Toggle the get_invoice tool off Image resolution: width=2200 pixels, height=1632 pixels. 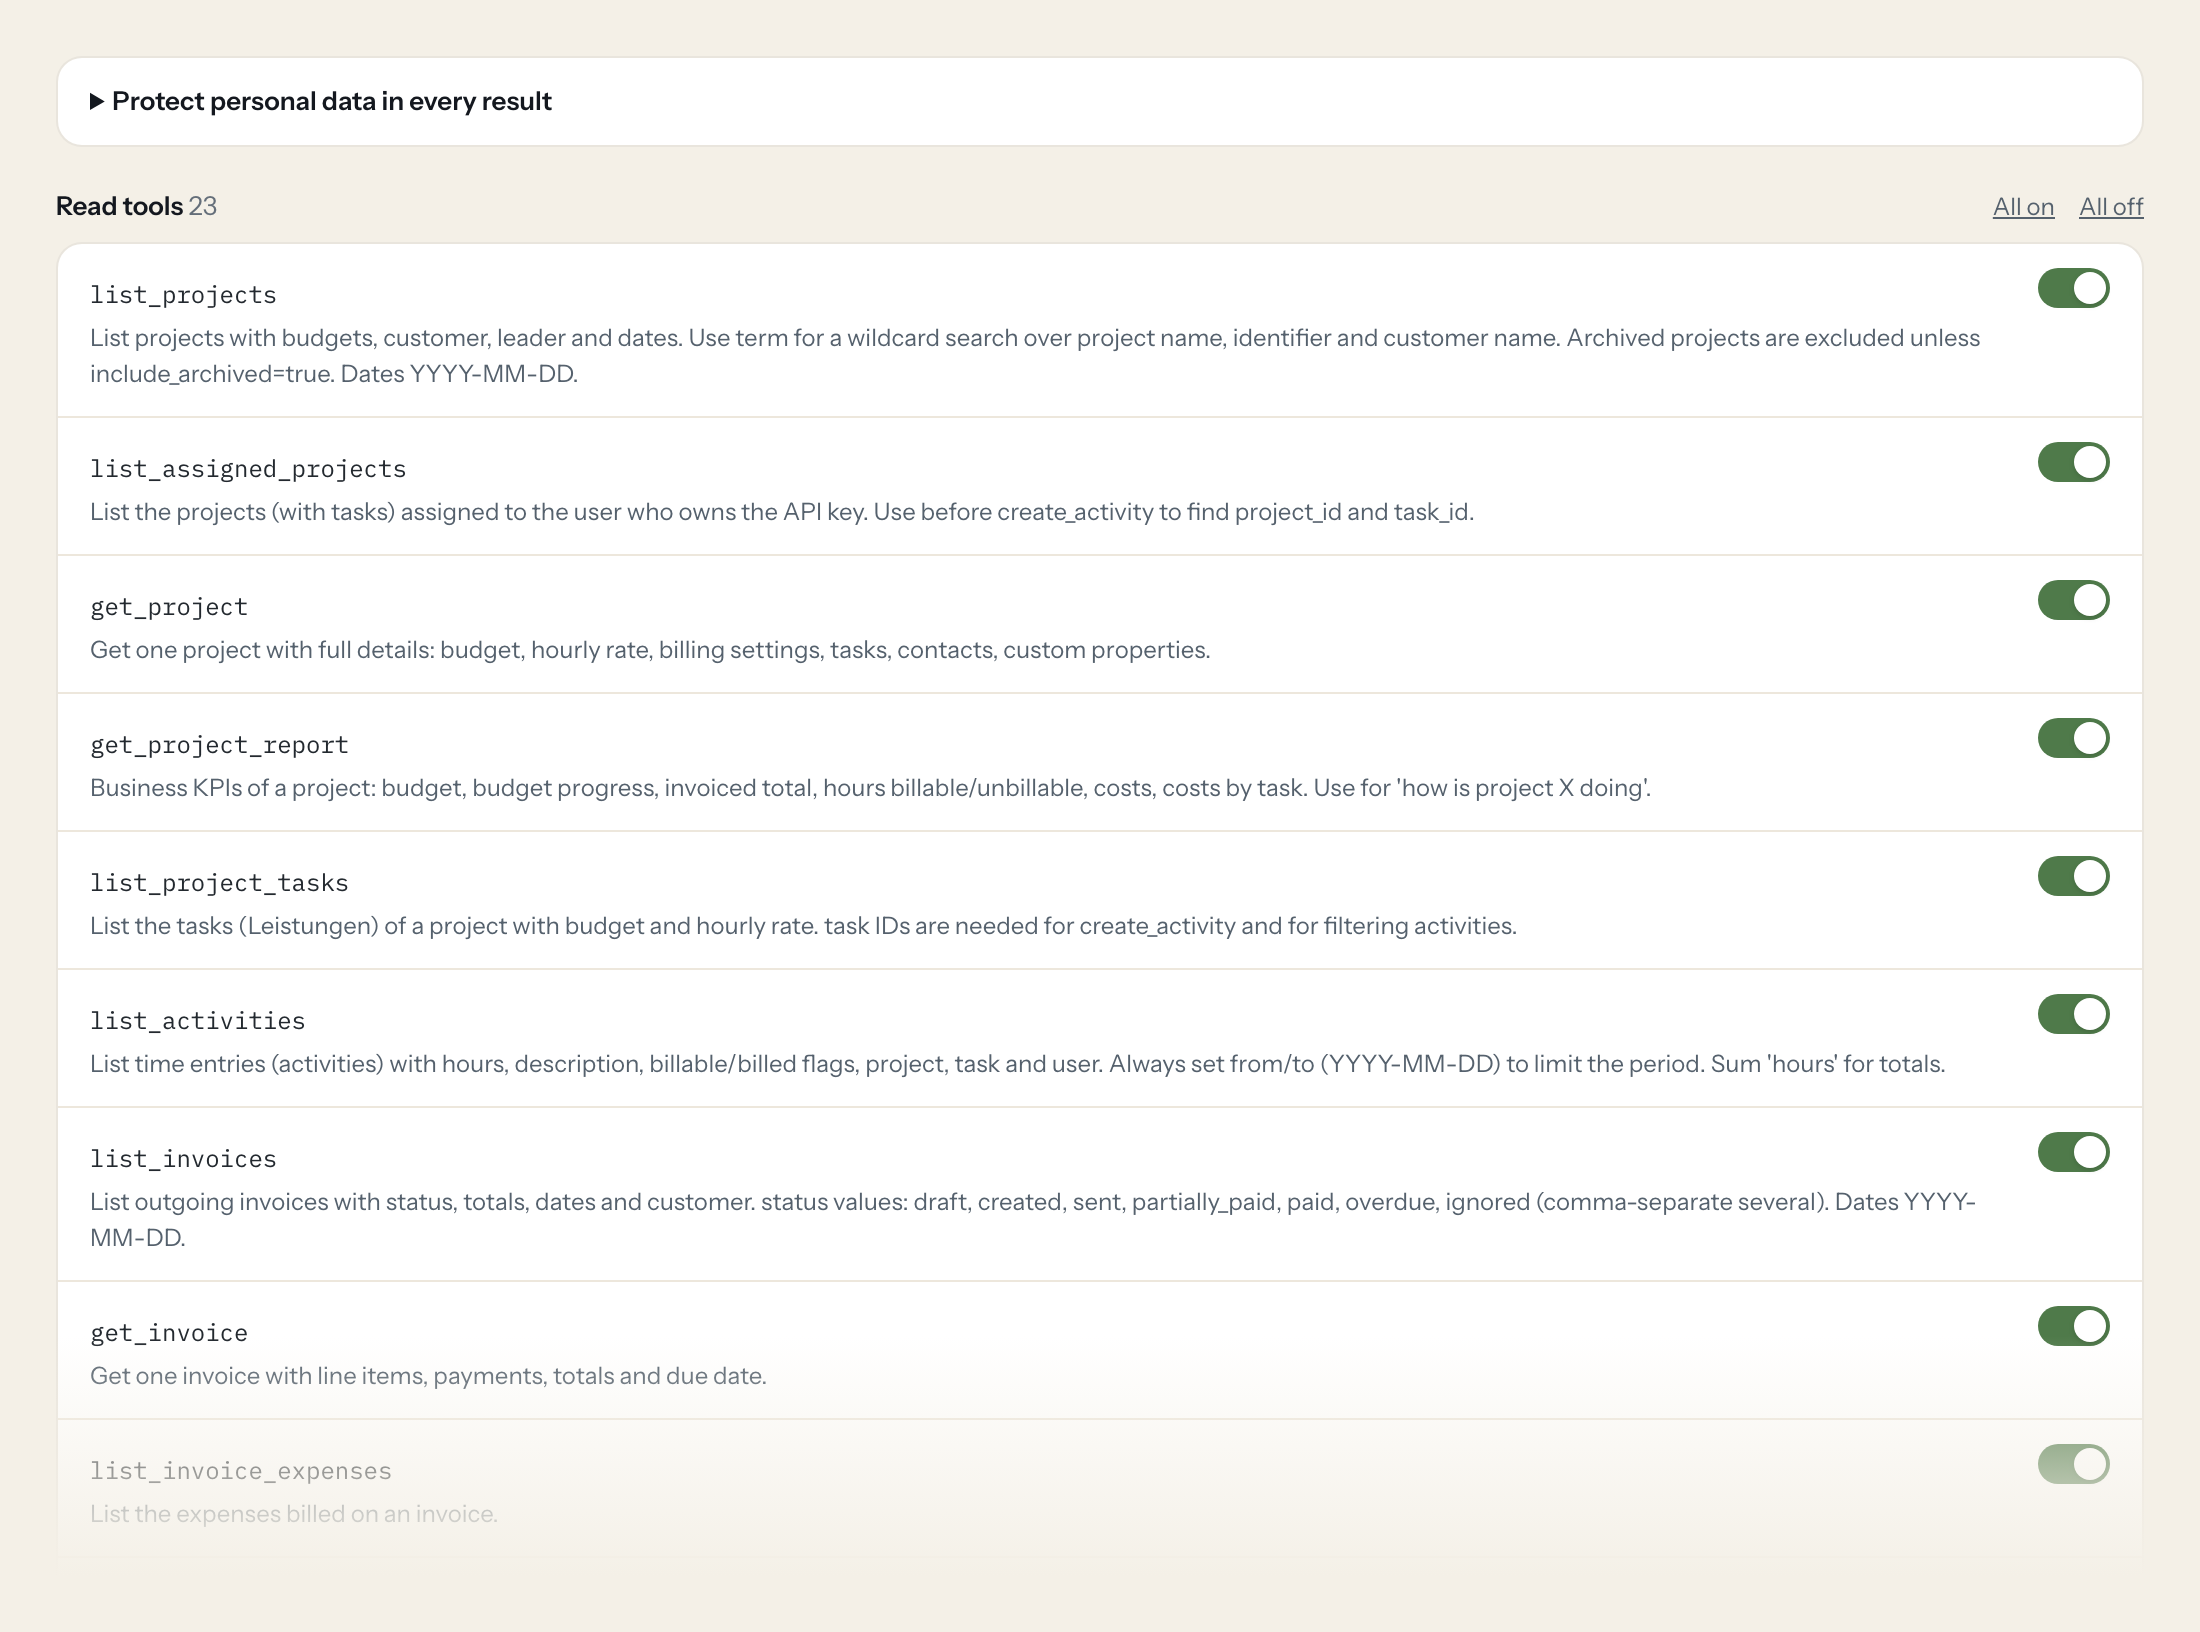pyautogui.click(x=2073, y=1326)
